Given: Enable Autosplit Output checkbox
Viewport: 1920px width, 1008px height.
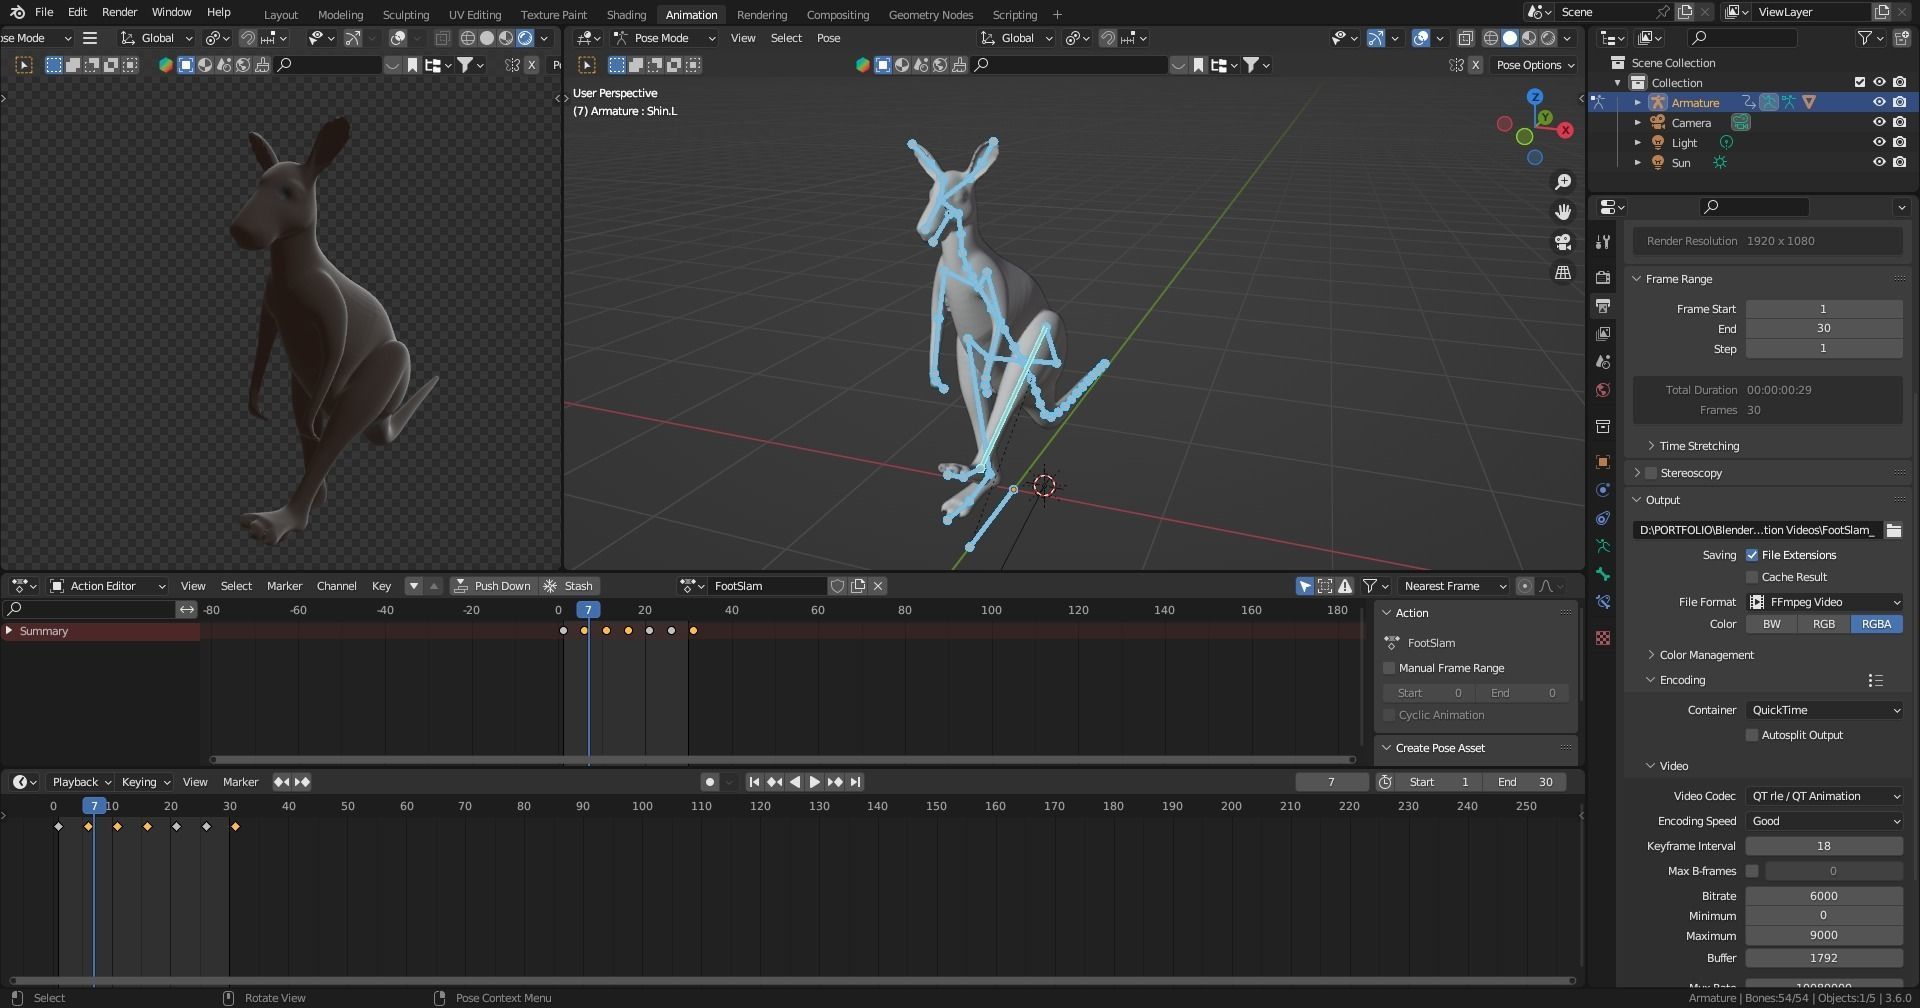Looking at the screenshot, I should (1752, 735).
